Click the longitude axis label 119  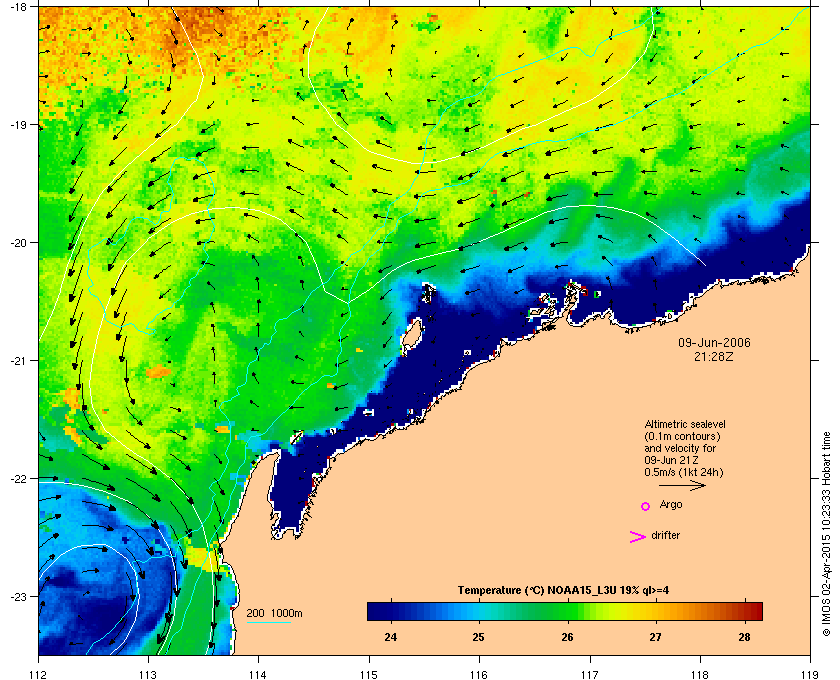click(x=810, y=675)
